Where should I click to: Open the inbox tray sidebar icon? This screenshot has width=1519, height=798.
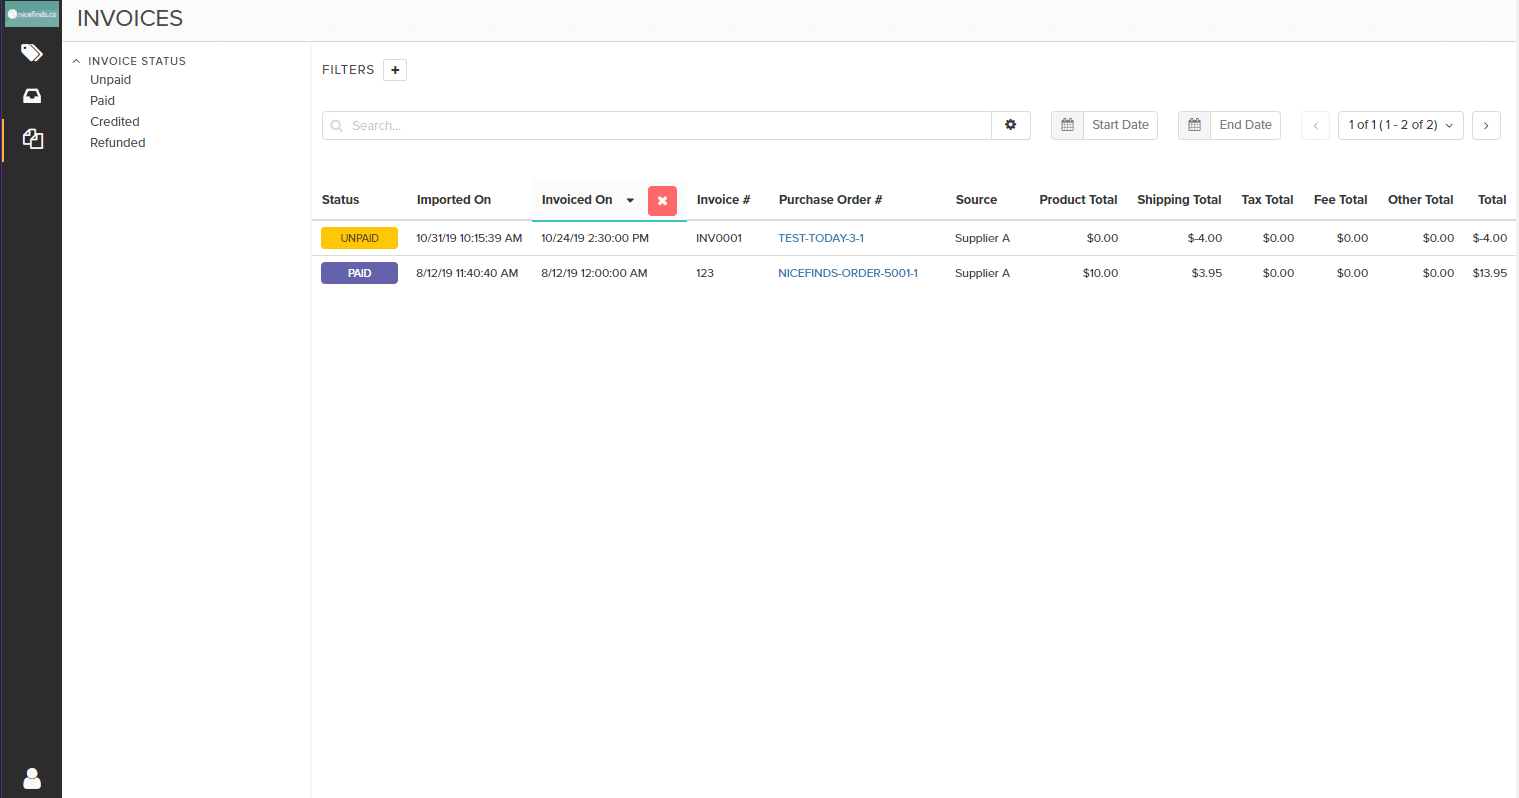pyautogui.click(x=32, y=96)
